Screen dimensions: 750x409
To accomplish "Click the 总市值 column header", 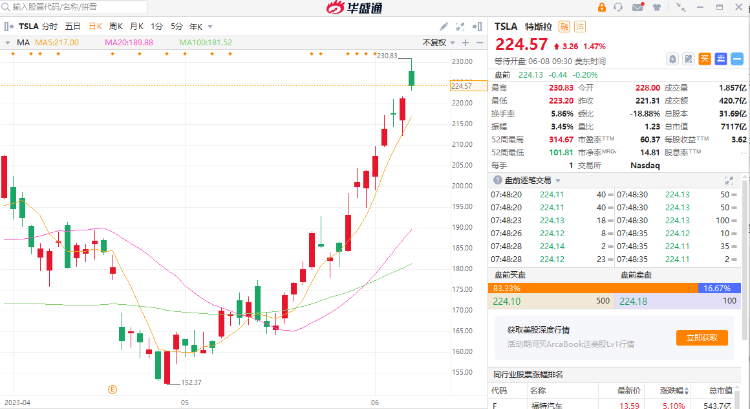I will tap(720, 390).
